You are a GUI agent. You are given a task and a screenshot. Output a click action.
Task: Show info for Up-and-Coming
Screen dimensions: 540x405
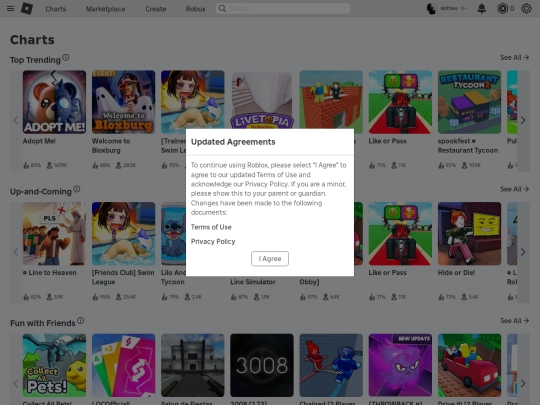77,189
